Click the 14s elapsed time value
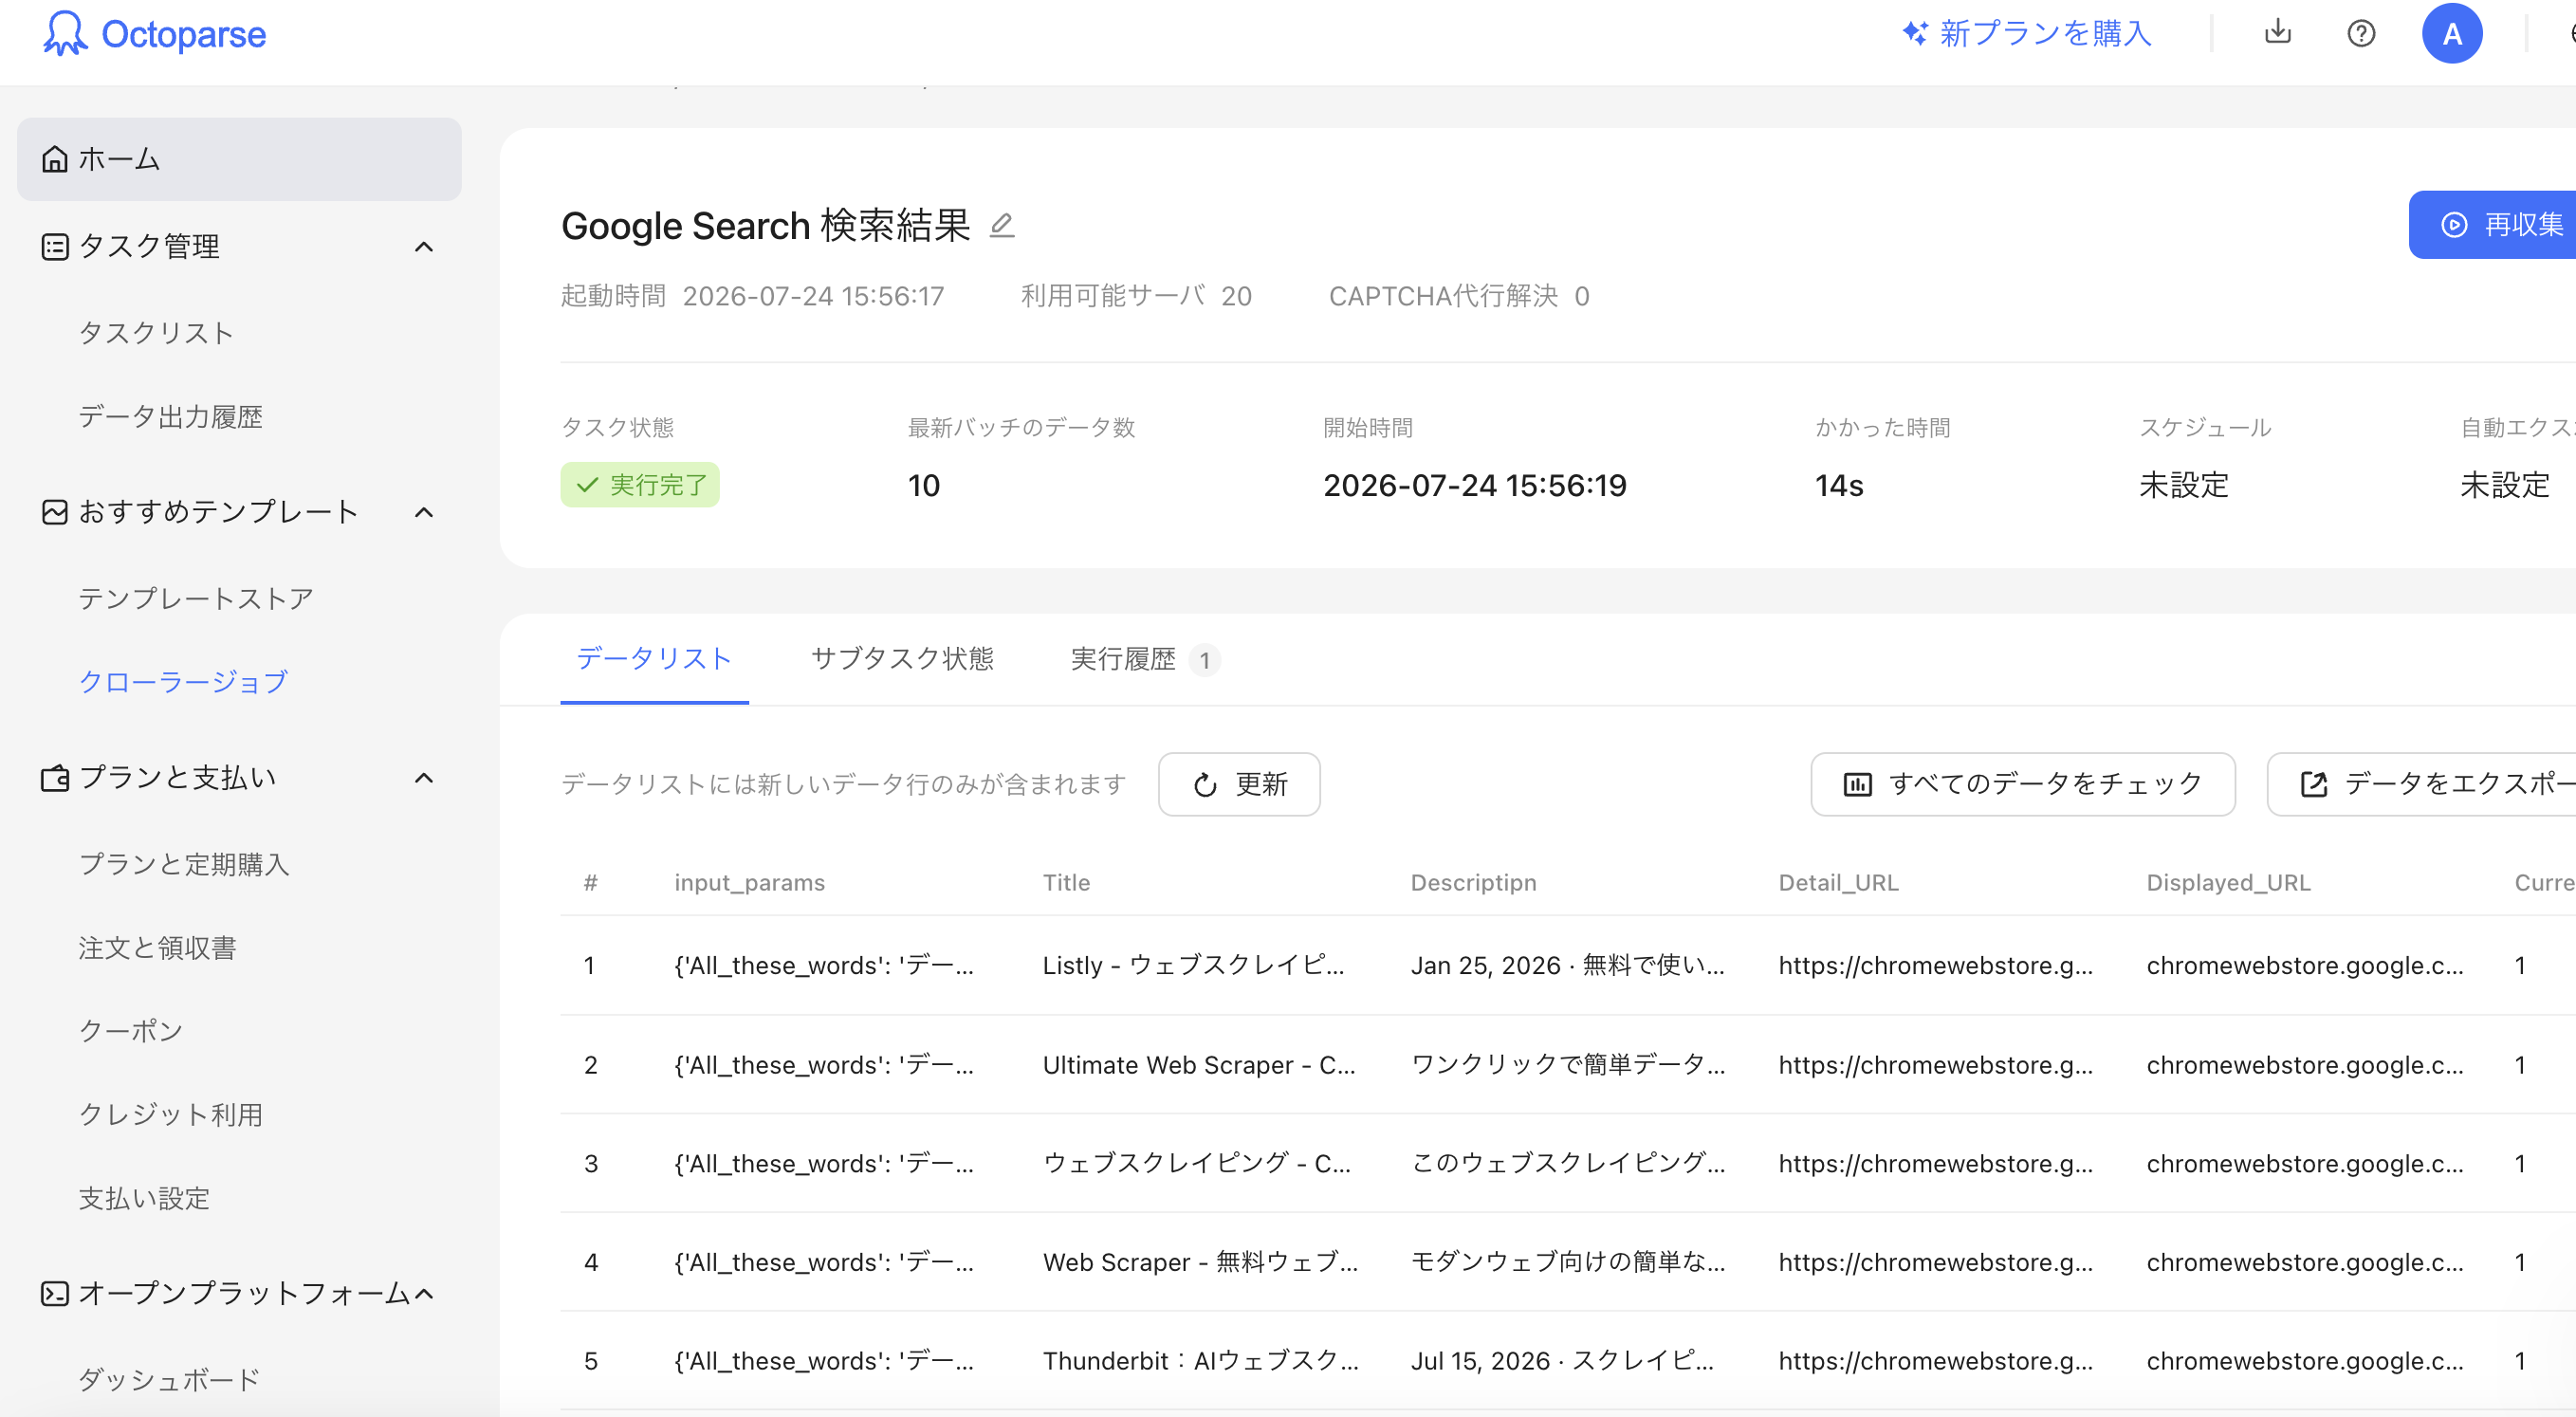2576x1417 pixels. pos(1839,486)
